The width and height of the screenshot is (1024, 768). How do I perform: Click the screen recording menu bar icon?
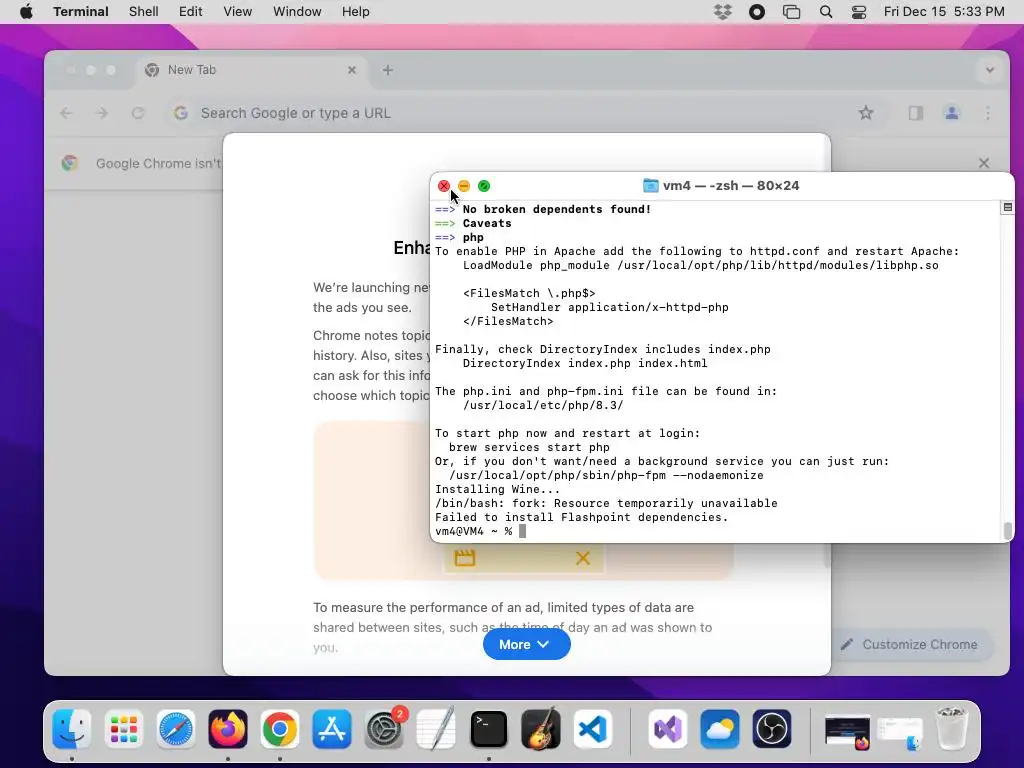[757, 12]
